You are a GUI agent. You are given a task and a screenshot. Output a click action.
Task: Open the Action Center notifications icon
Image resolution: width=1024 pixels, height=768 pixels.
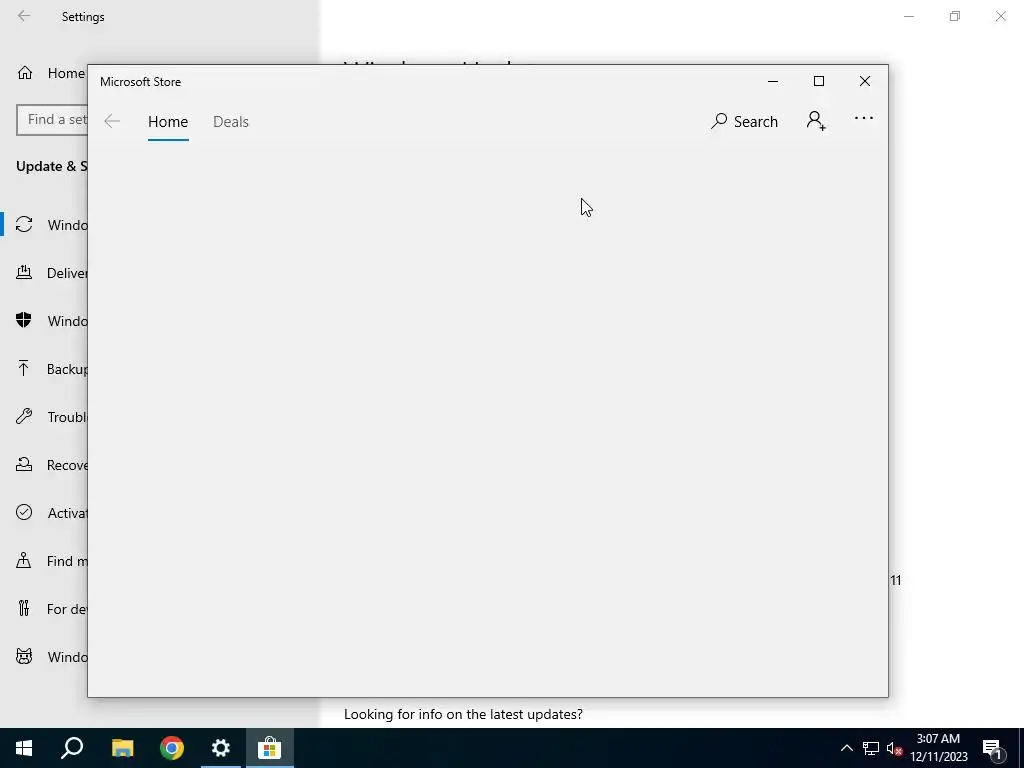pos(993,748)
